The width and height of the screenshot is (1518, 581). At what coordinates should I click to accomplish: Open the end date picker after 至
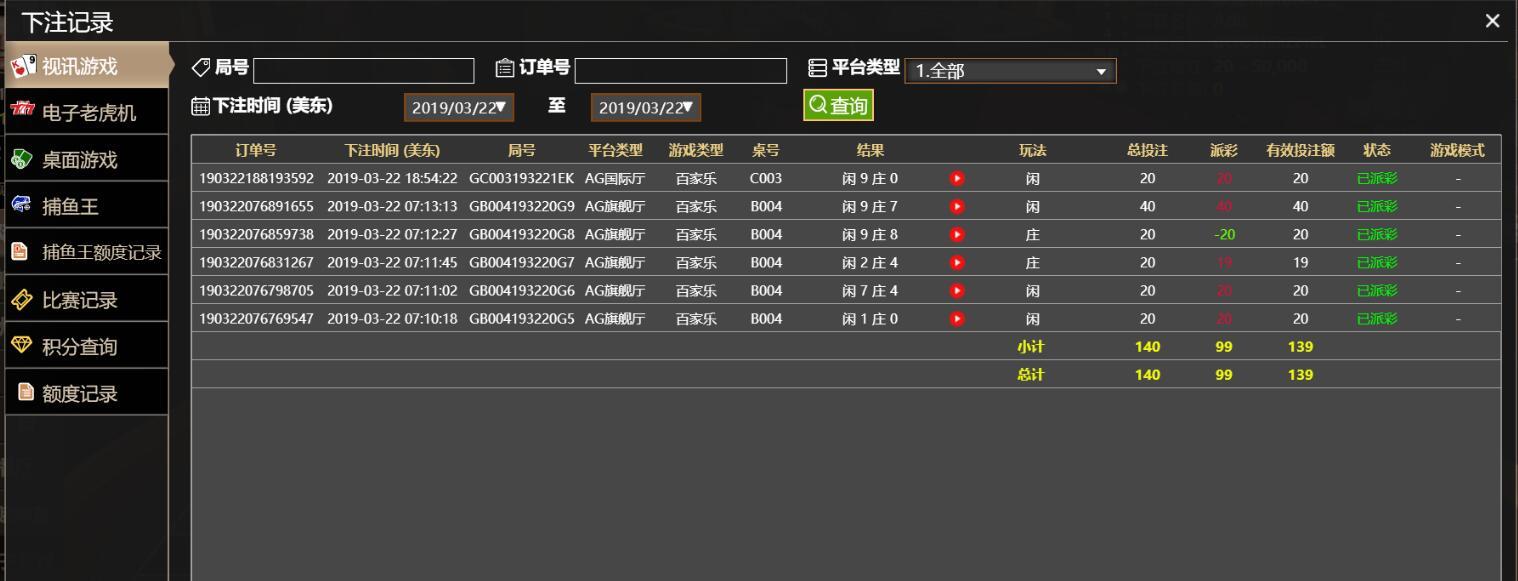646,107
